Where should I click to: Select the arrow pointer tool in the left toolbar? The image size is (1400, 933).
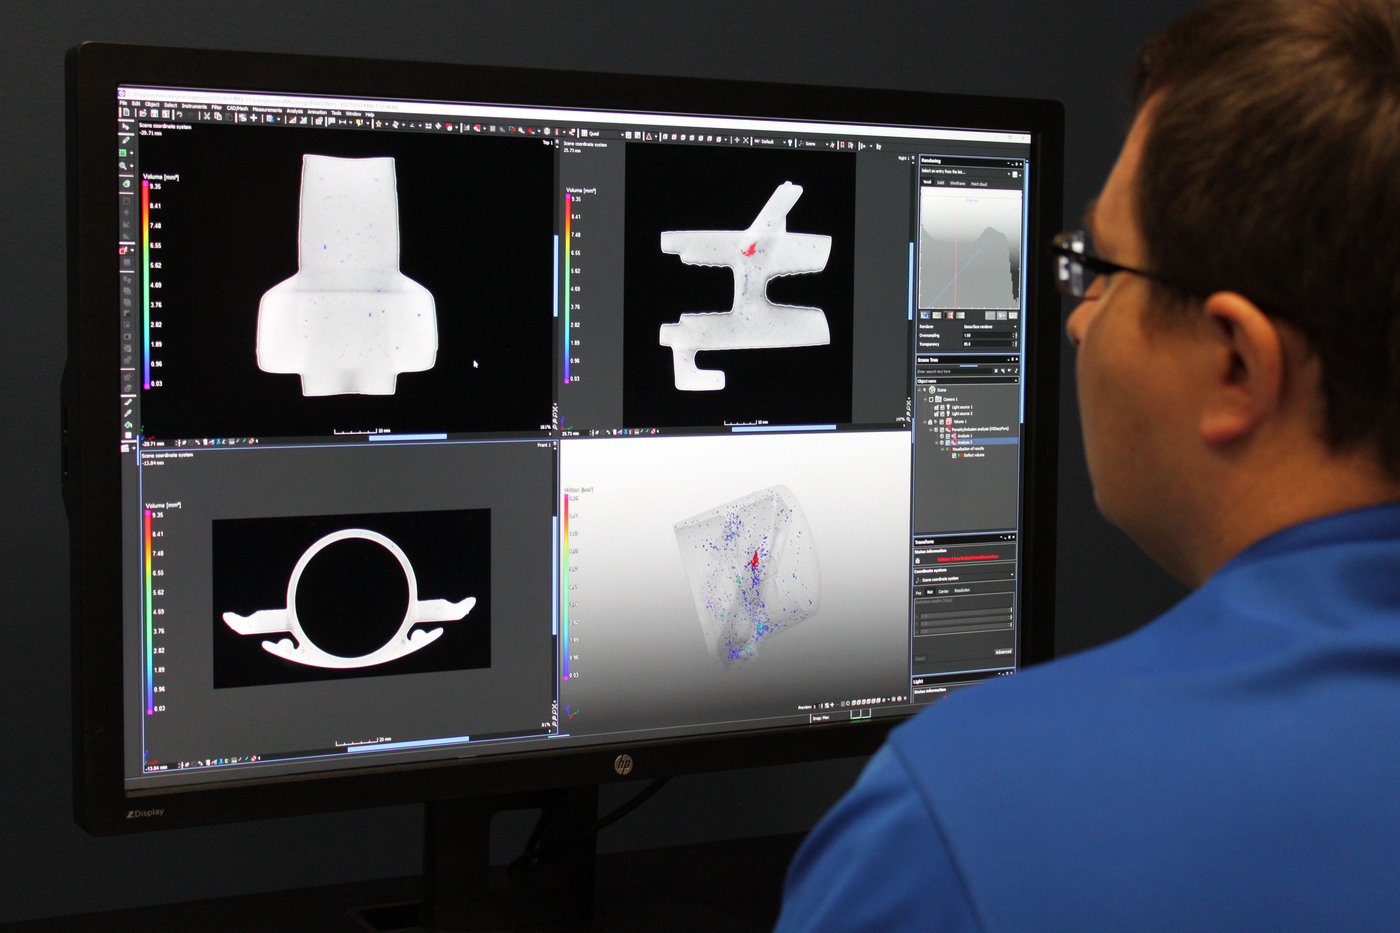[125, 128]
